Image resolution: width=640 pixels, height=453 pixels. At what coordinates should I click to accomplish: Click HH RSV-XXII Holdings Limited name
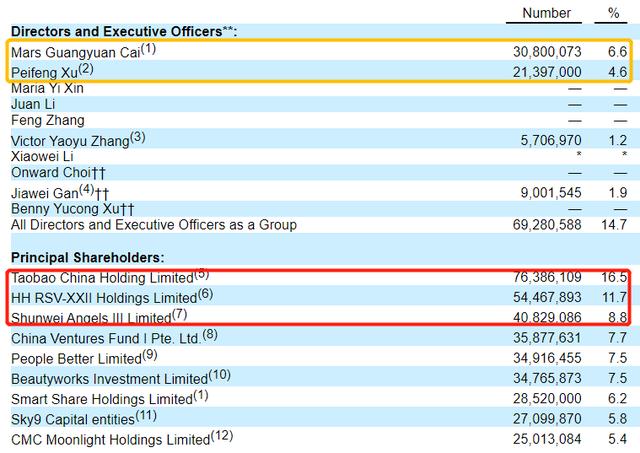click(104, 298)
